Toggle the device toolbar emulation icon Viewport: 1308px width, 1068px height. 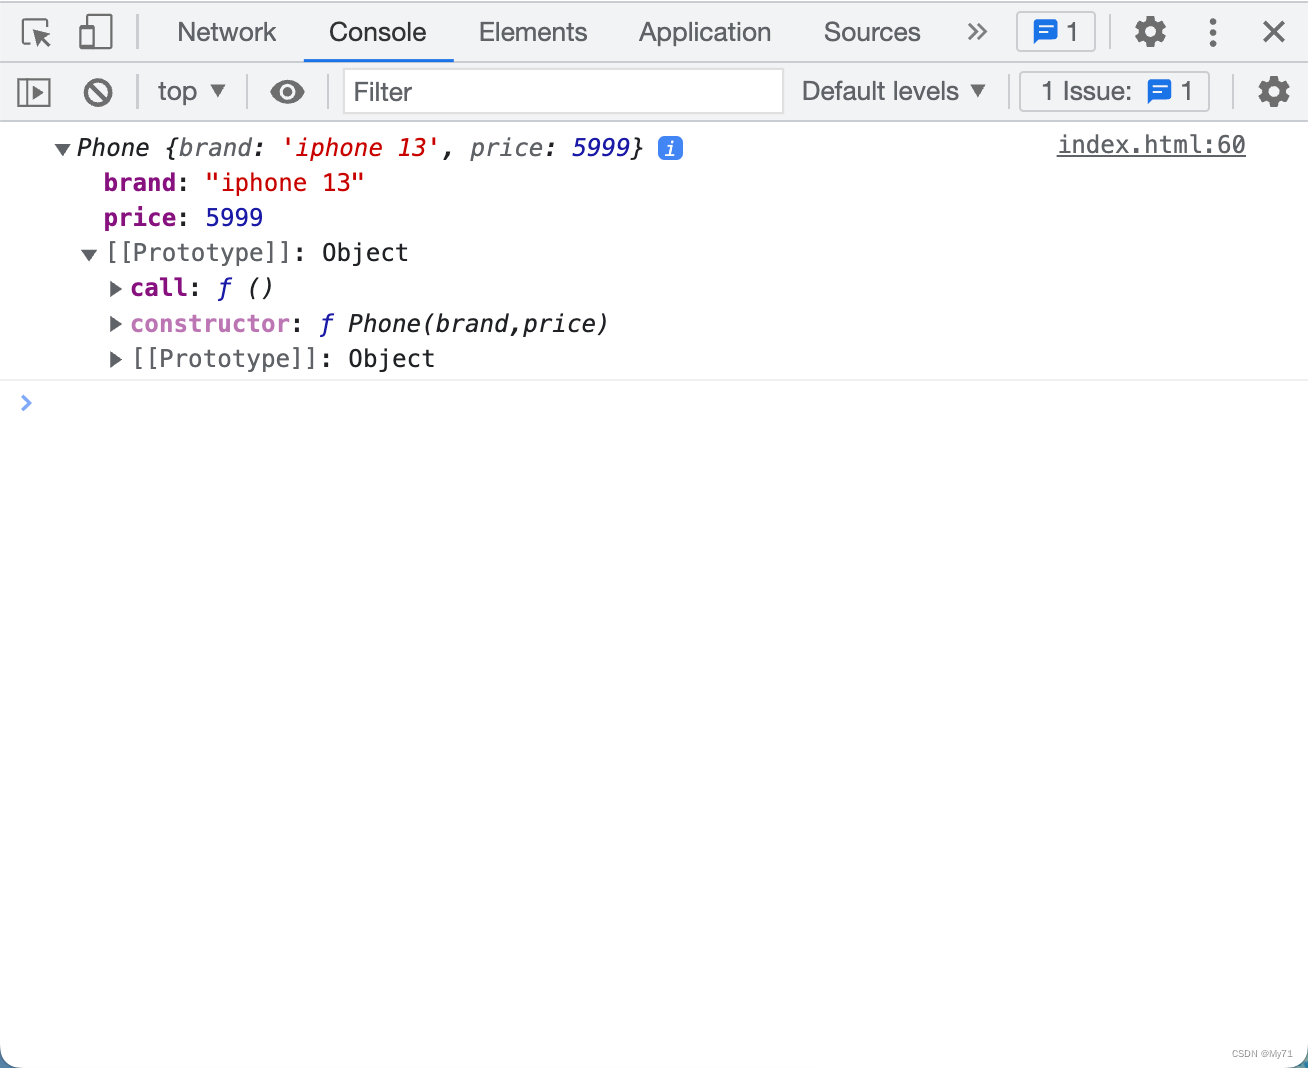pyautogui.click(x=95, y=33)
